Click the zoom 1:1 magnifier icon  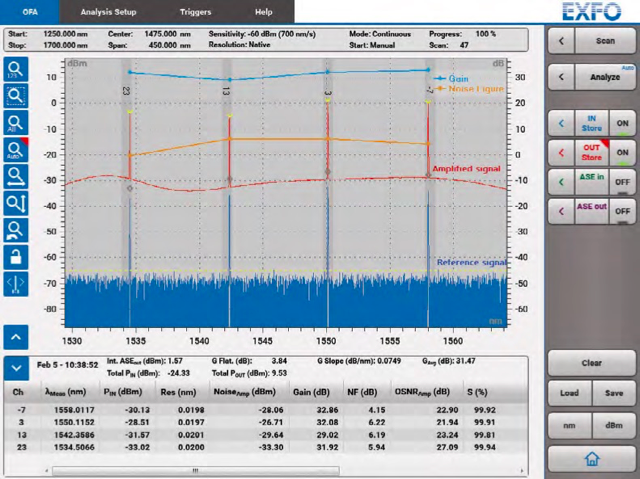(16, 70)
